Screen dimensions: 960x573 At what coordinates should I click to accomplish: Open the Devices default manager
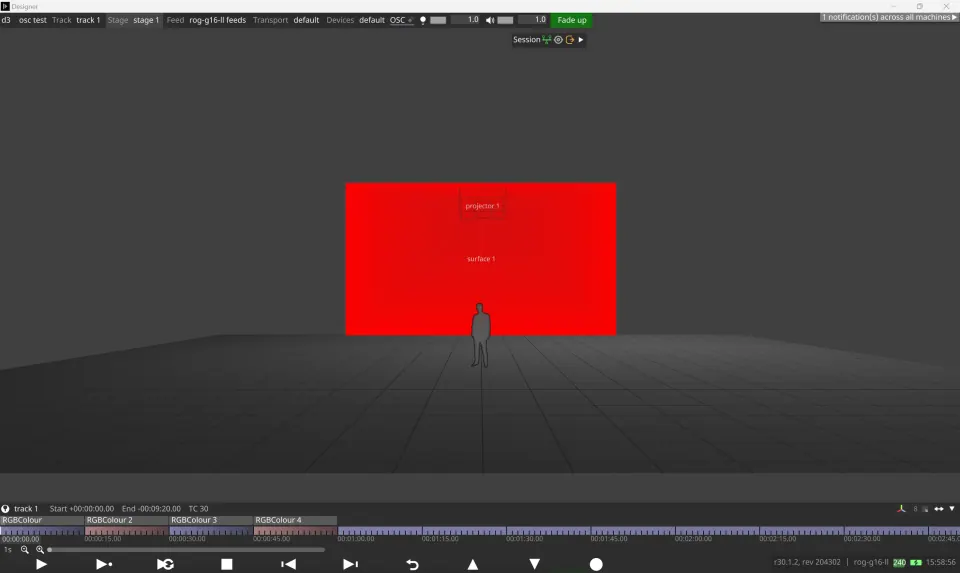tap(372, 20)
